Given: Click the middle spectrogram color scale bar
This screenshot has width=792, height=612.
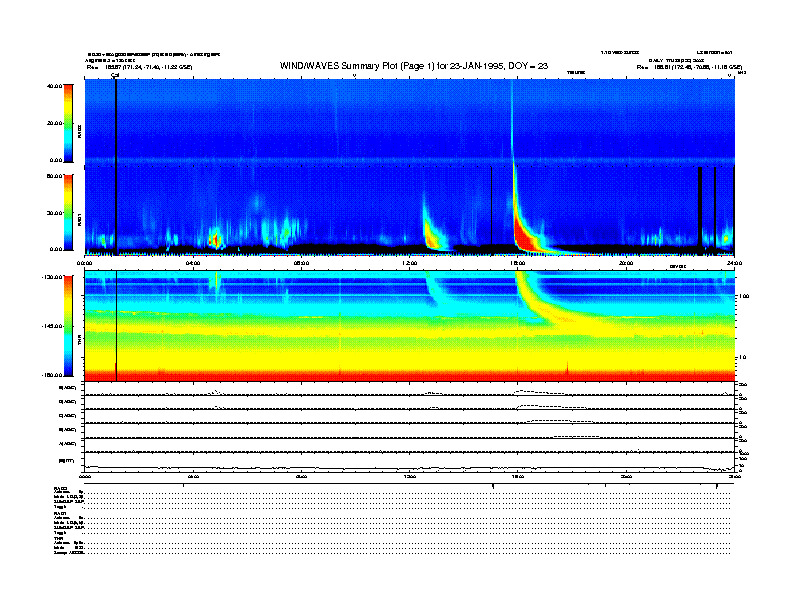Looking at the screenshot, I should (68, 212).
